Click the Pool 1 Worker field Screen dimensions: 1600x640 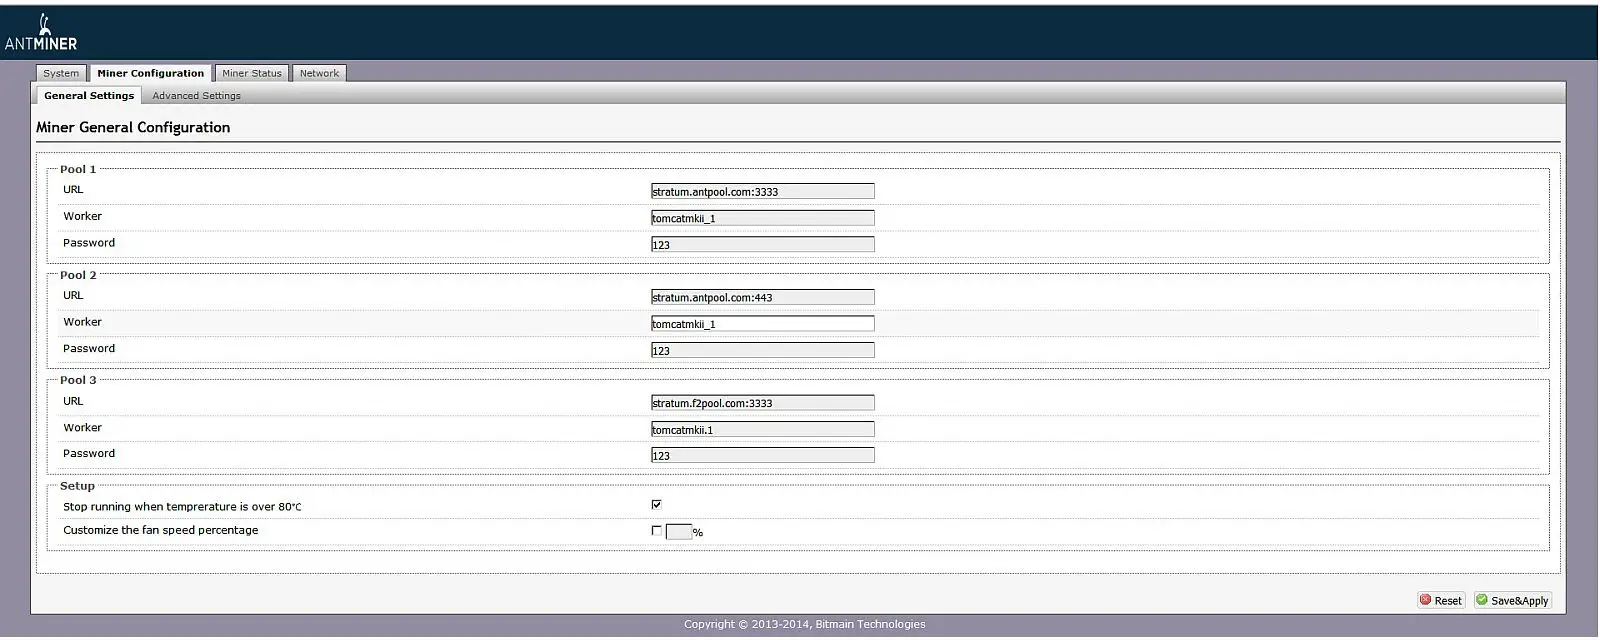(762, 218)
